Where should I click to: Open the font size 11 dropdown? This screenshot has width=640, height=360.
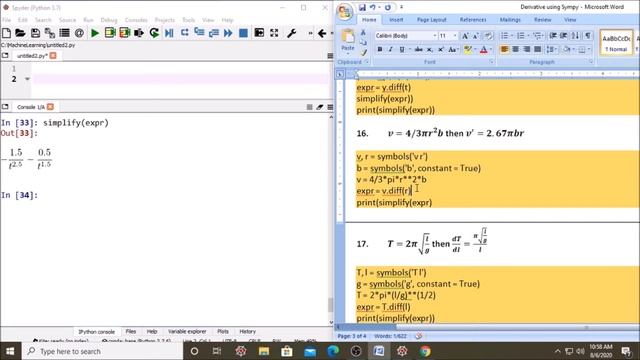tap(455, 36)
